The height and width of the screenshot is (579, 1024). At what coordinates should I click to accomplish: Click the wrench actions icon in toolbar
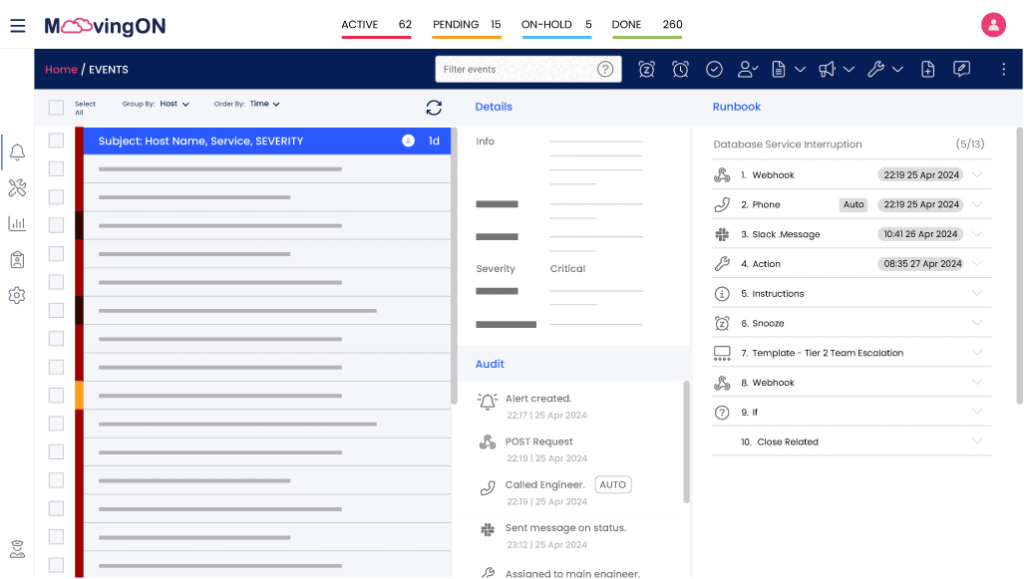[876, 69]
